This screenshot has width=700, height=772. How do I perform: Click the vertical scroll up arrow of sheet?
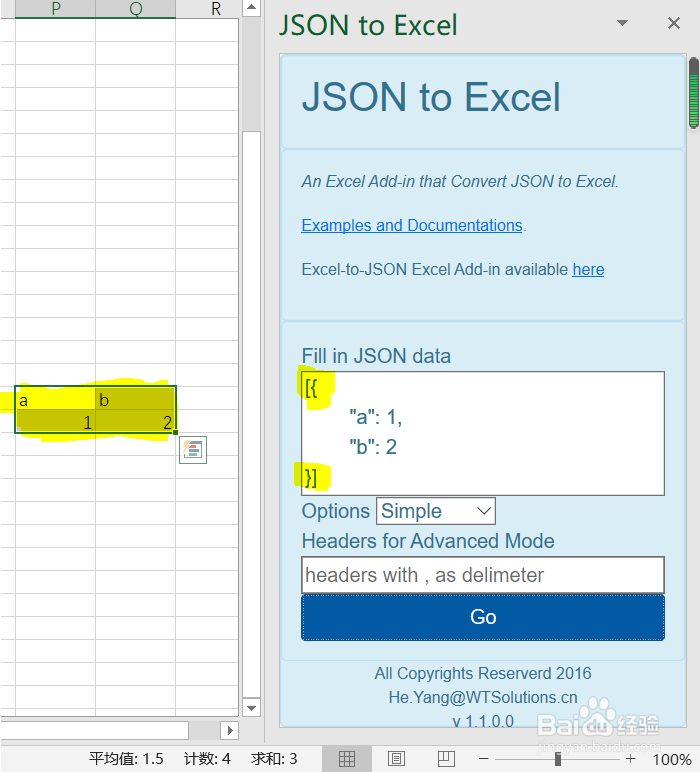tap(251, 7)
